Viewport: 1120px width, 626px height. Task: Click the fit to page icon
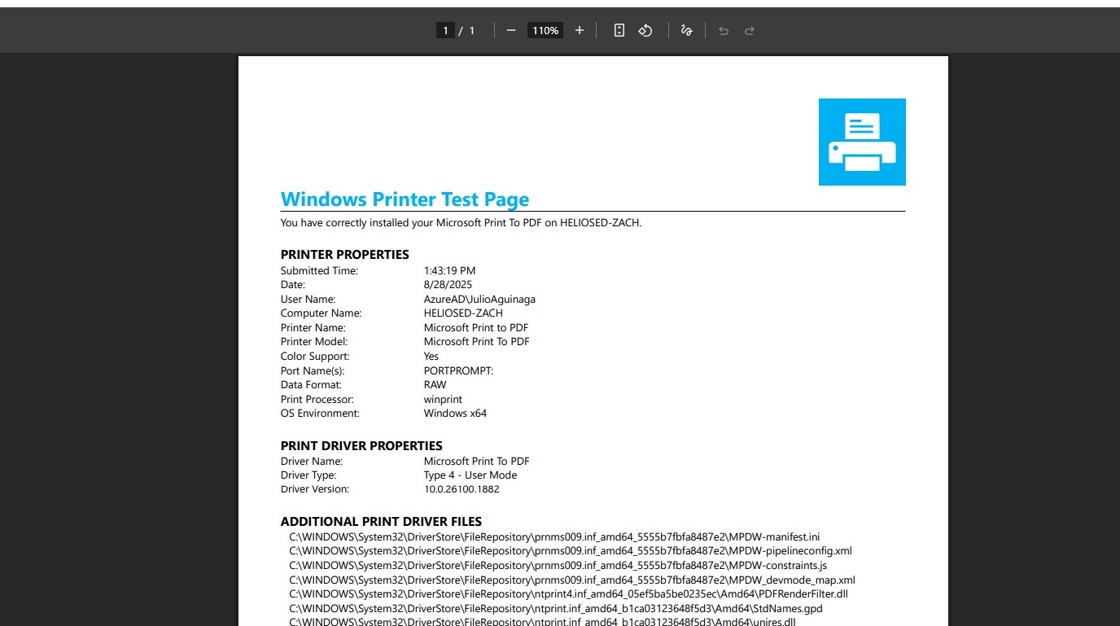[x=619, y=30]
